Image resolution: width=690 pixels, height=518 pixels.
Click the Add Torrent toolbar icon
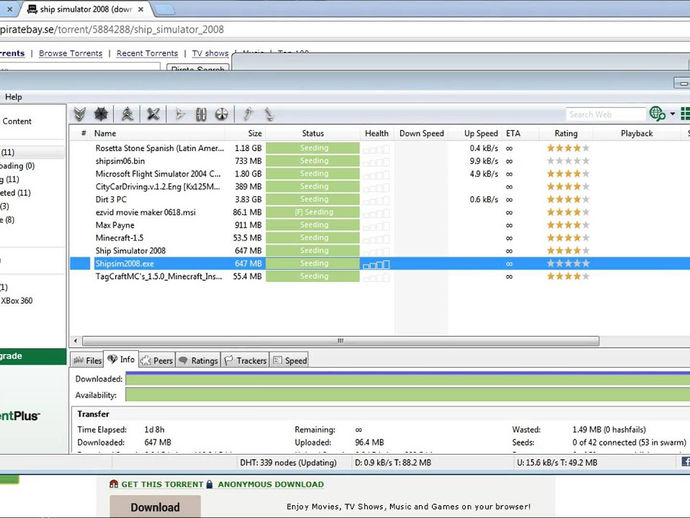pos(80,114)
